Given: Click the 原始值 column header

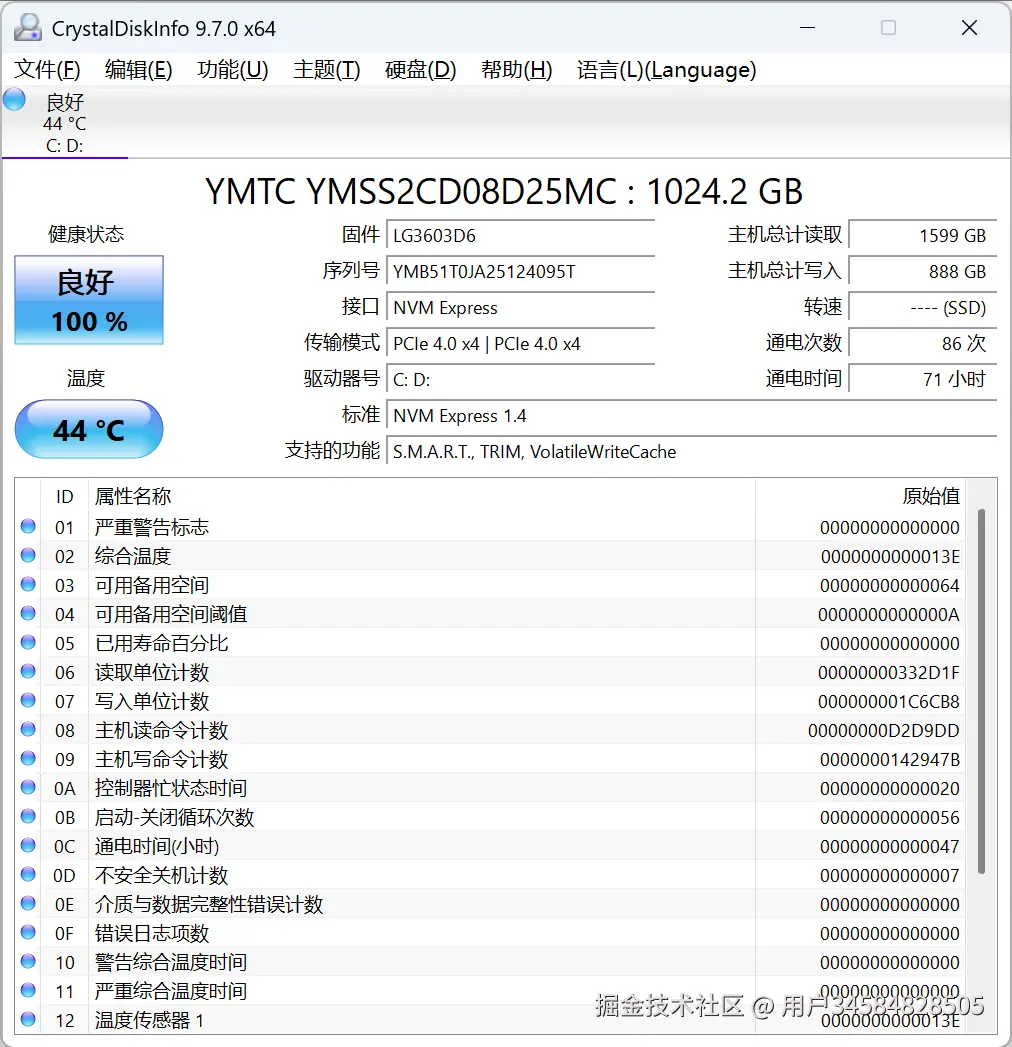Looking at the screenshot, I should coord(860,497).
